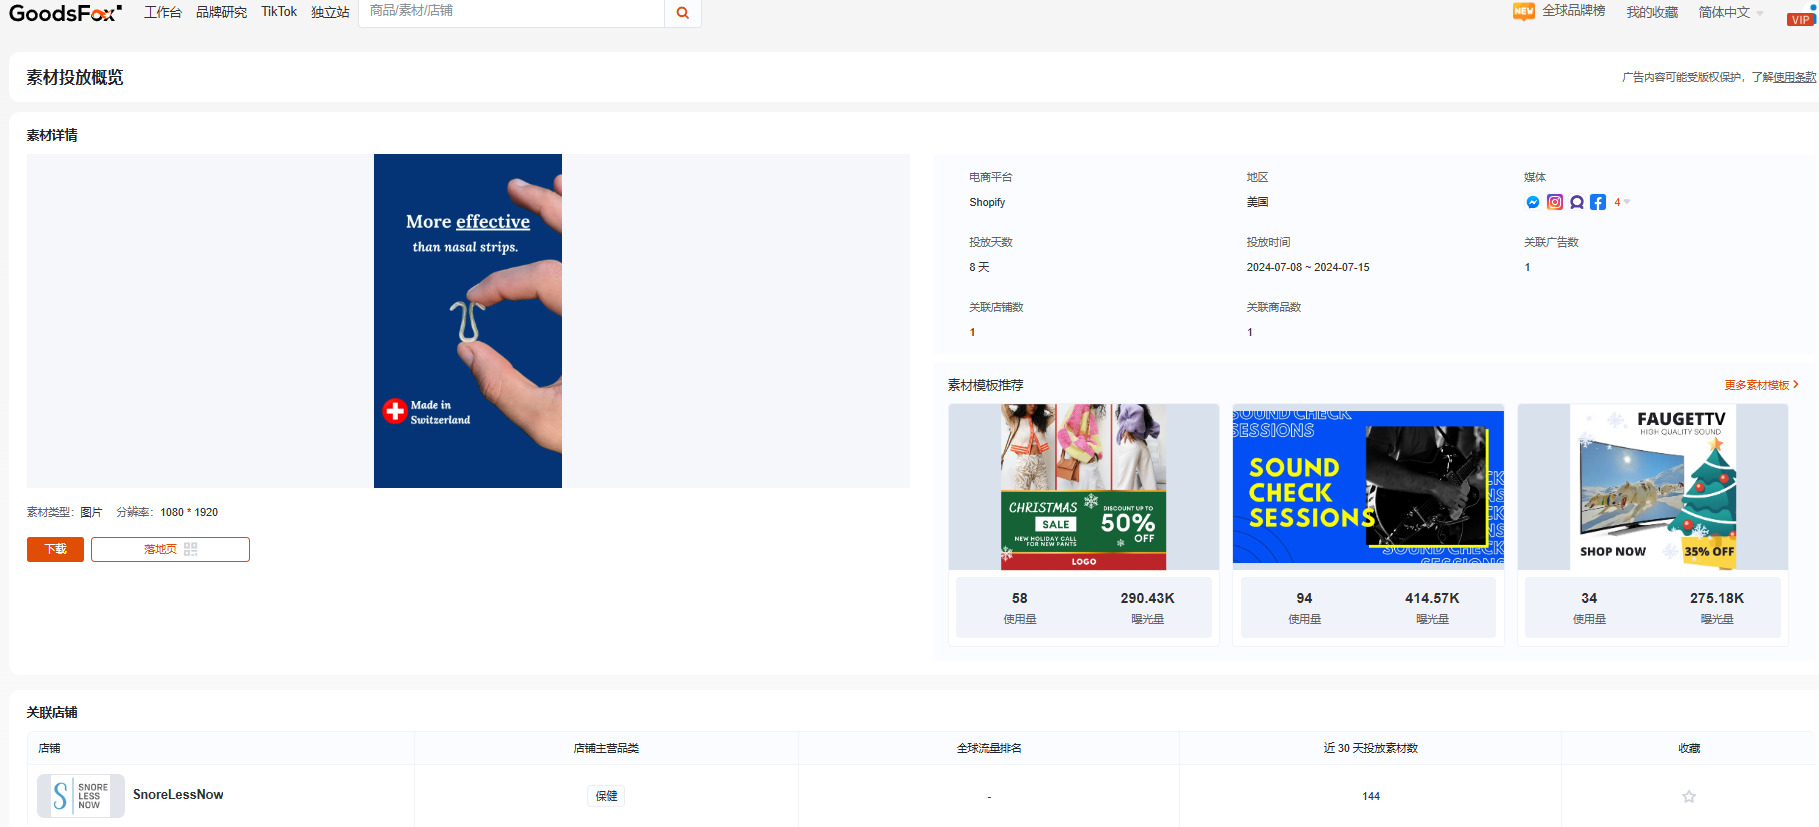Click the 34 usage count
This screenshot has width=1819, height=827.
pos(1589,598)
